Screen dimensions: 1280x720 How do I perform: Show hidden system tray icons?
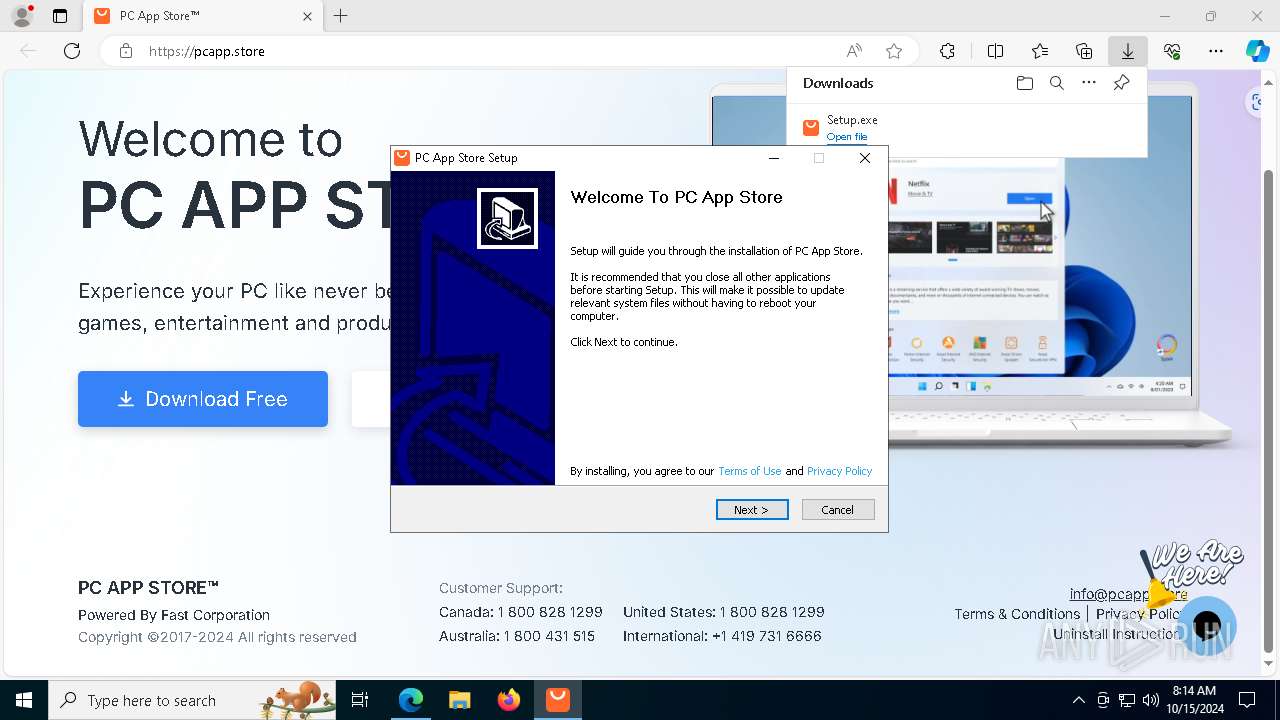point(1078,700)
